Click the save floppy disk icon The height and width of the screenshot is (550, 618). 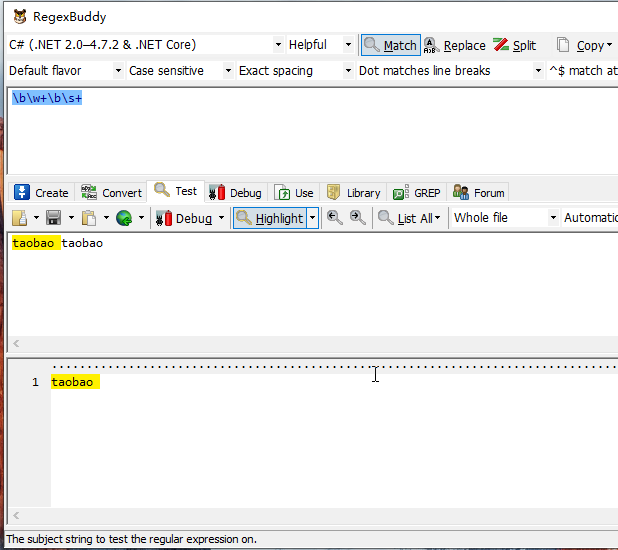click(54, 218)
